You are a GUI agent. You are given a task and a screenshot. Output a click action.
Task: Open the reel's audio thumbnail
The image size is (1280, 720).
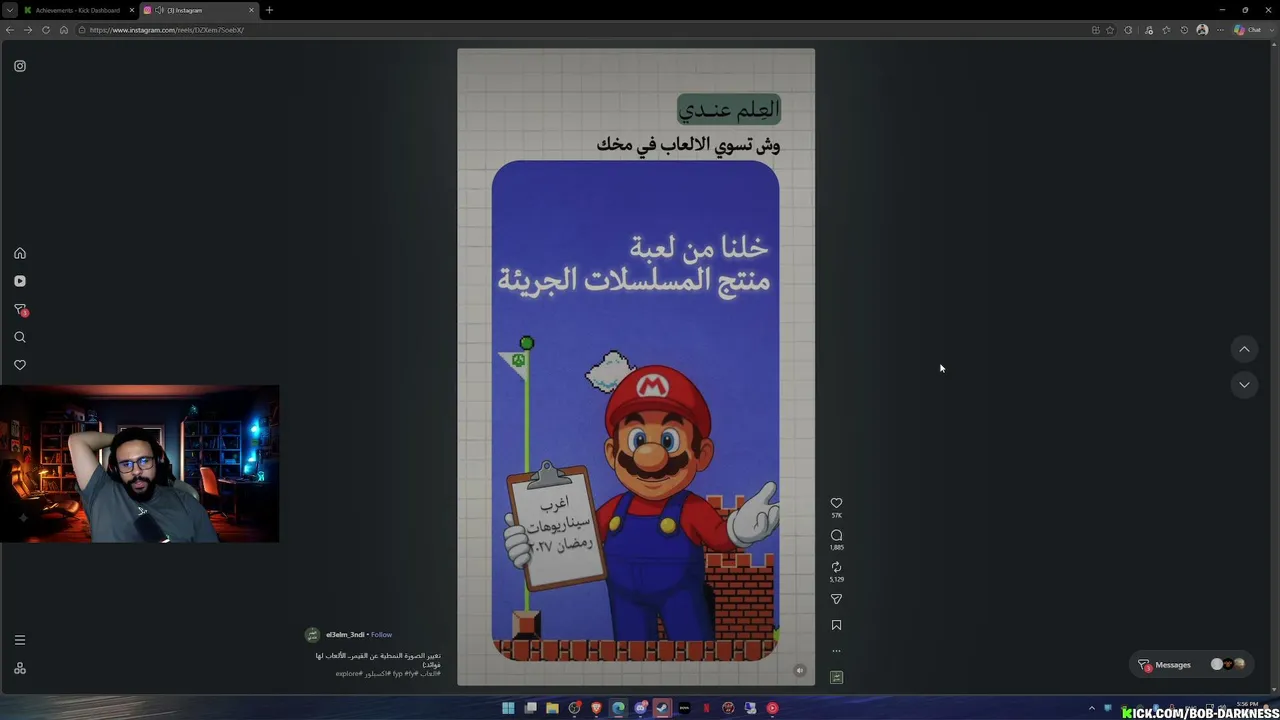click(837, 677)
